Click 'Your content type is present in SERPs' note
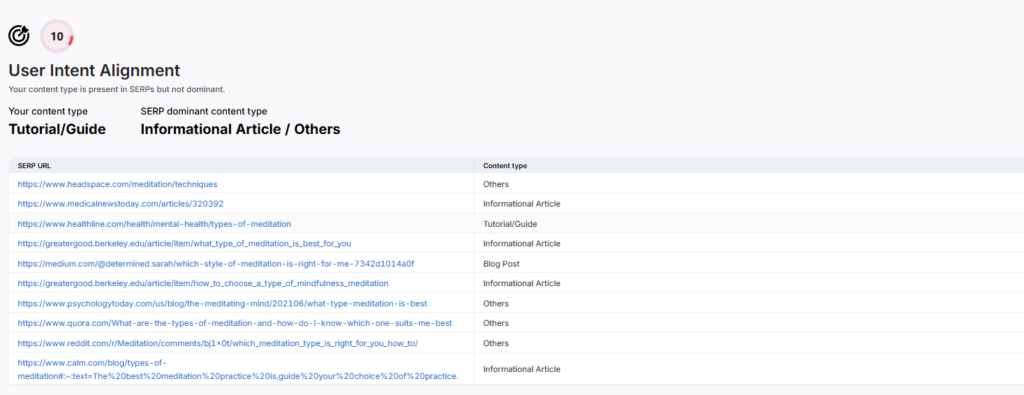This screenshot has height=395, width=1024. [117, 89]
